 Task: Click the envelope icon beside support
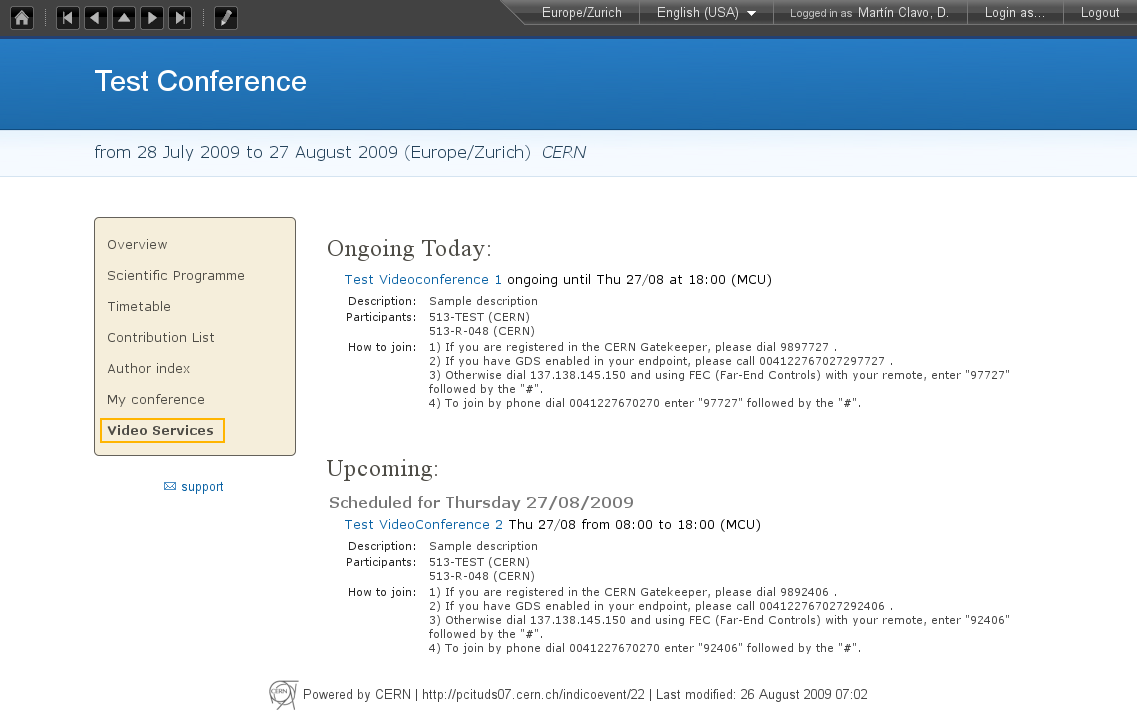[x=170, y=487]
